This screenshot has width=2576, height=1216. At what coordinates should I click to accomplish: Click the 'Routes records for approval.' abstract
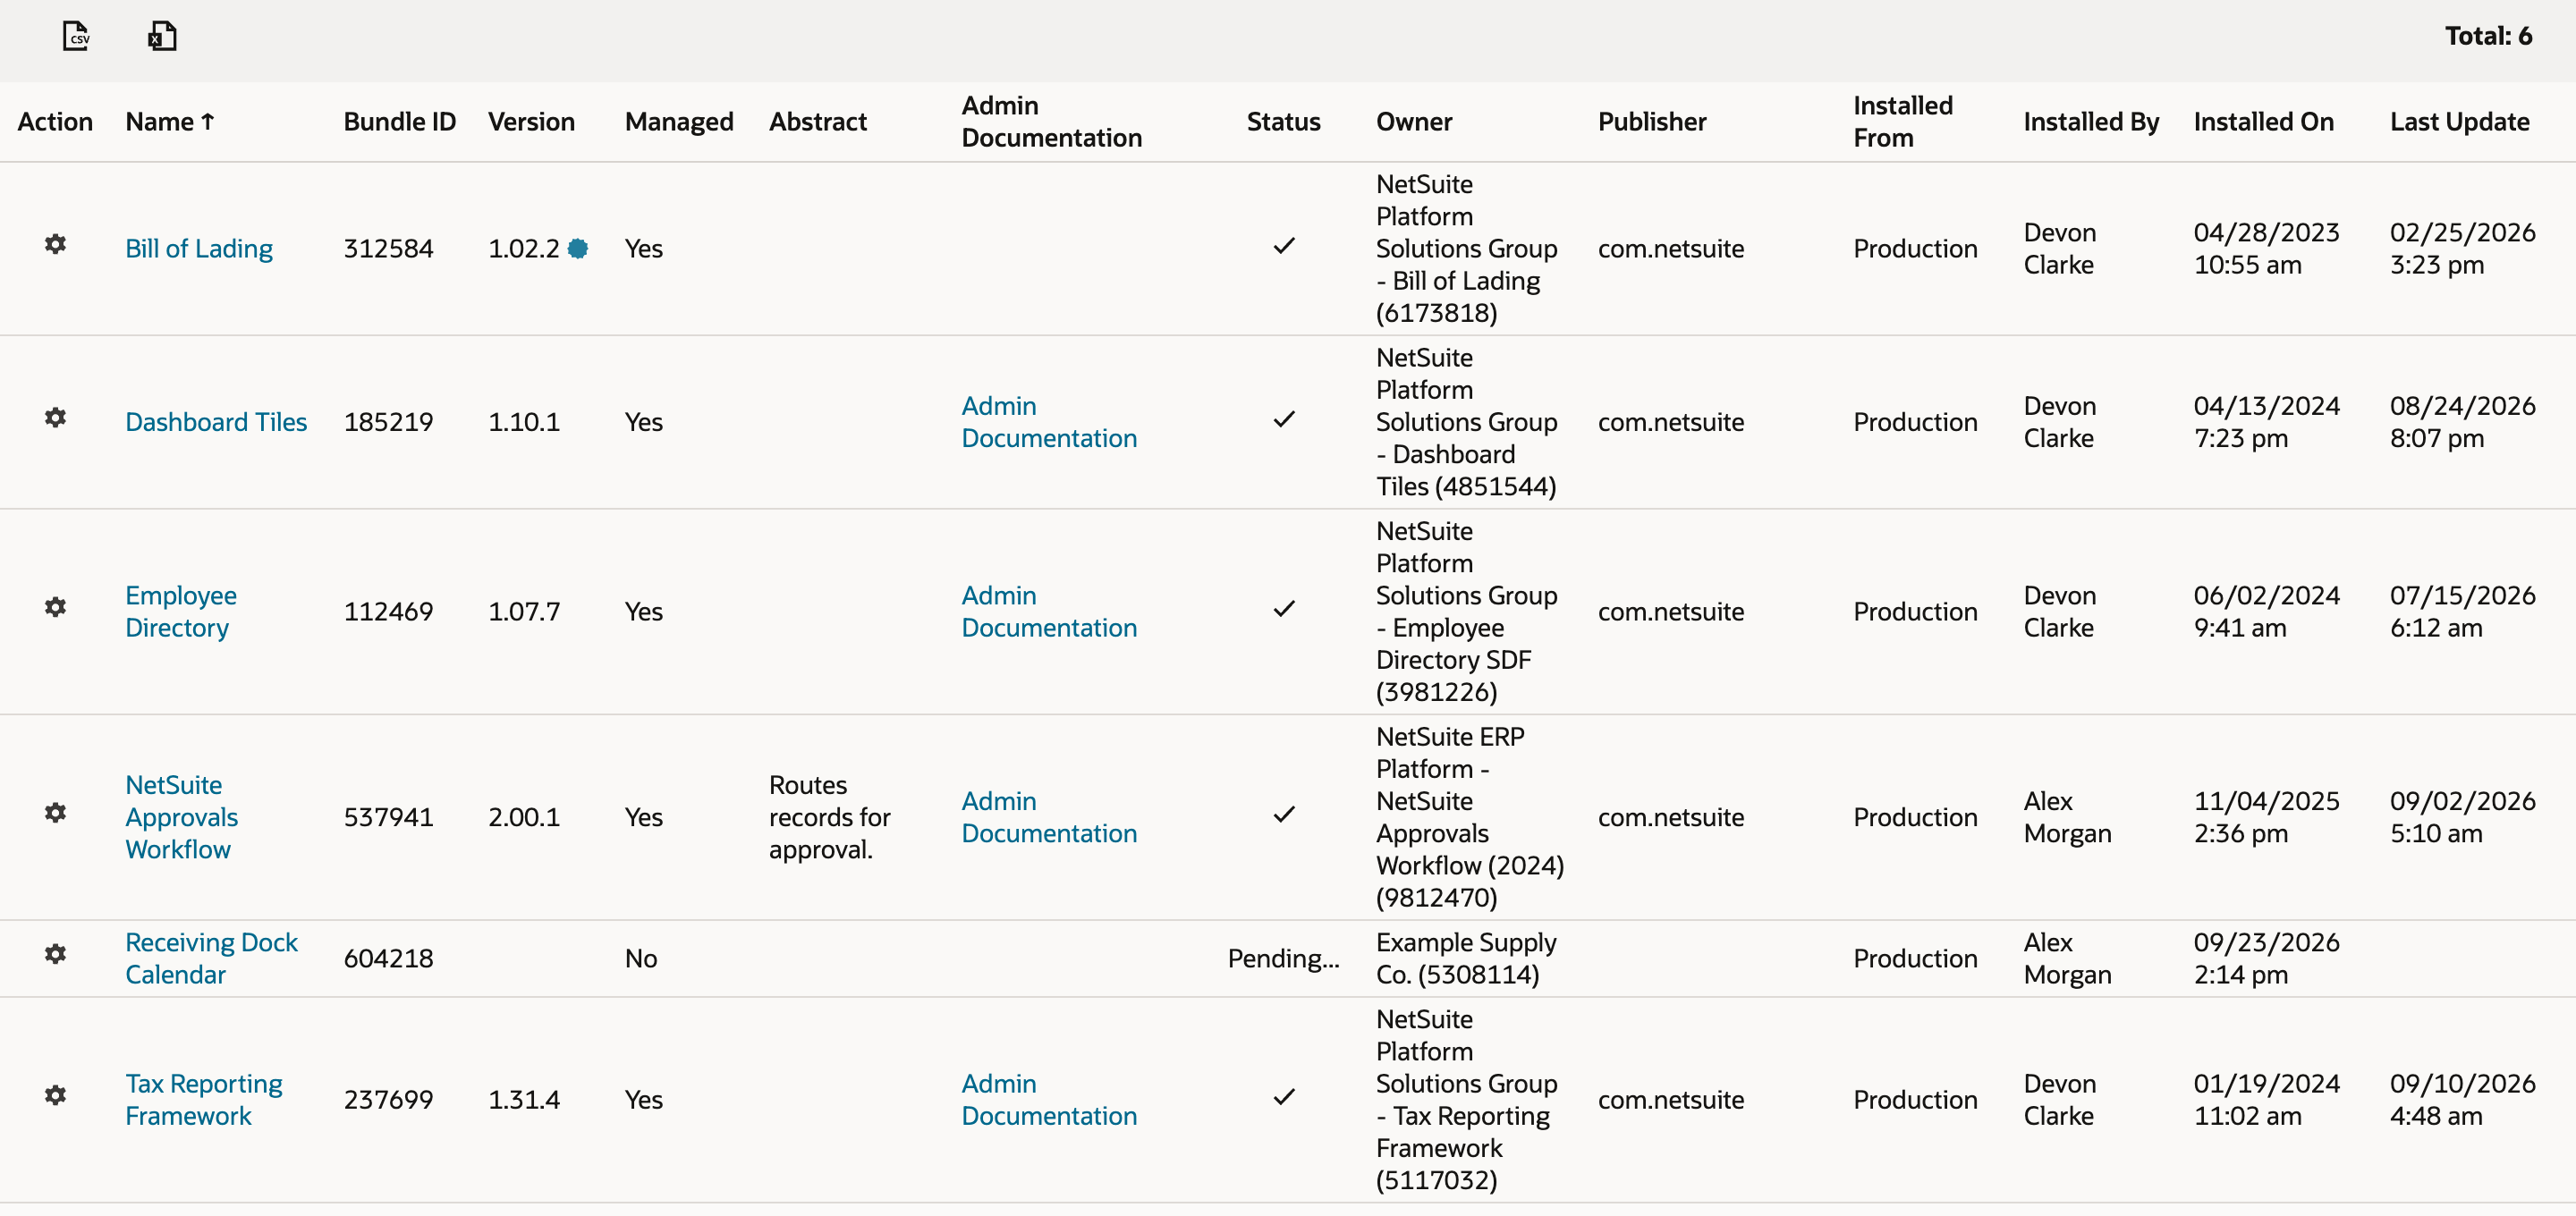point(829,818)
